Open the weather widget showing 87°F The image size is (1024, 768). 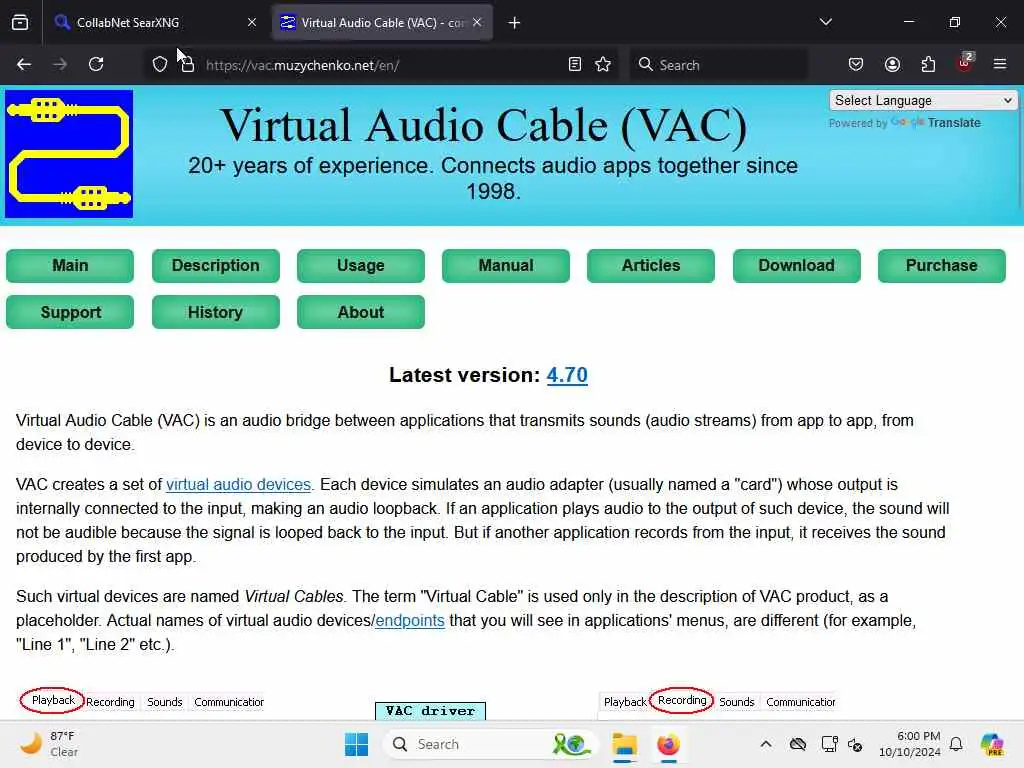(x=49, y=744)
